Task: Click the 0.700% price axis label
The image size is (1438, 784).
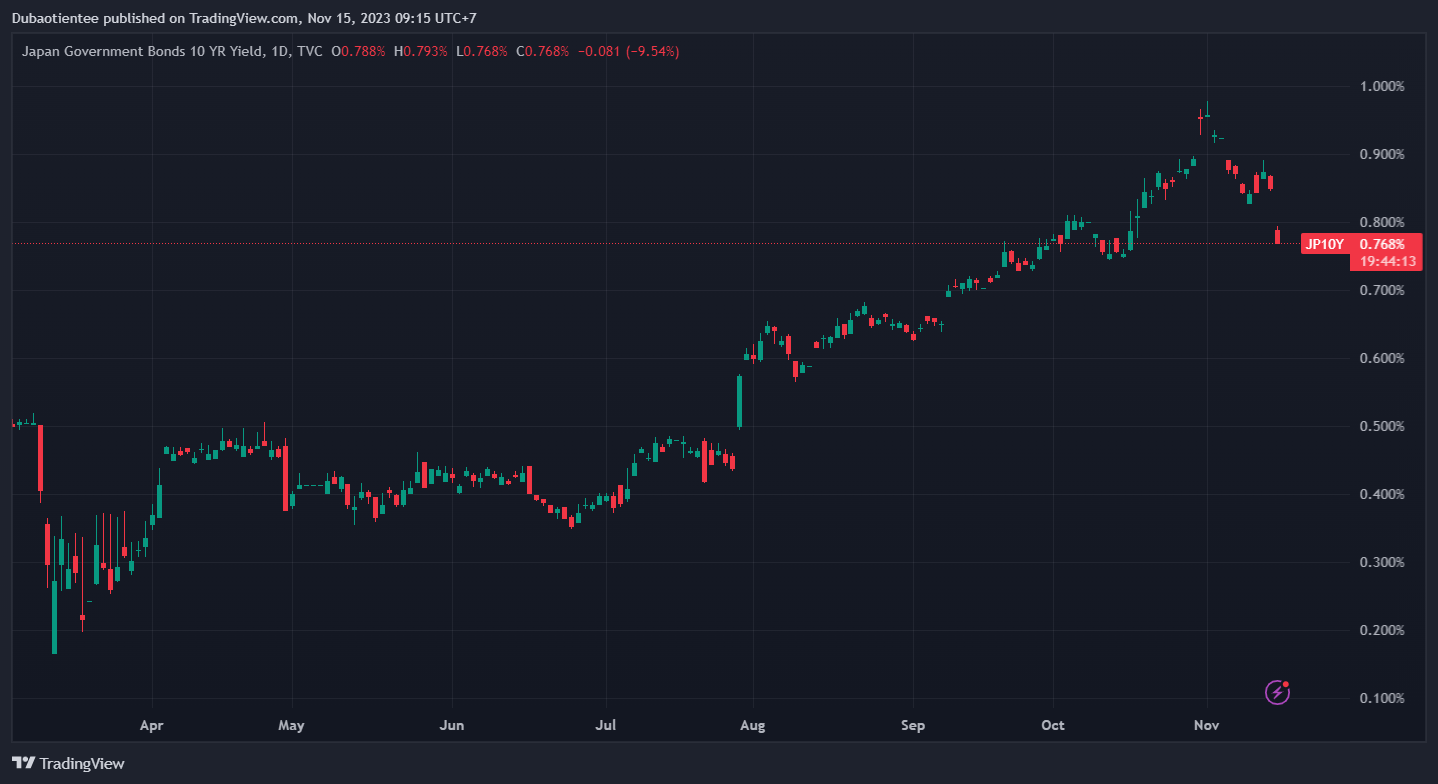Action: point(1382,290)
